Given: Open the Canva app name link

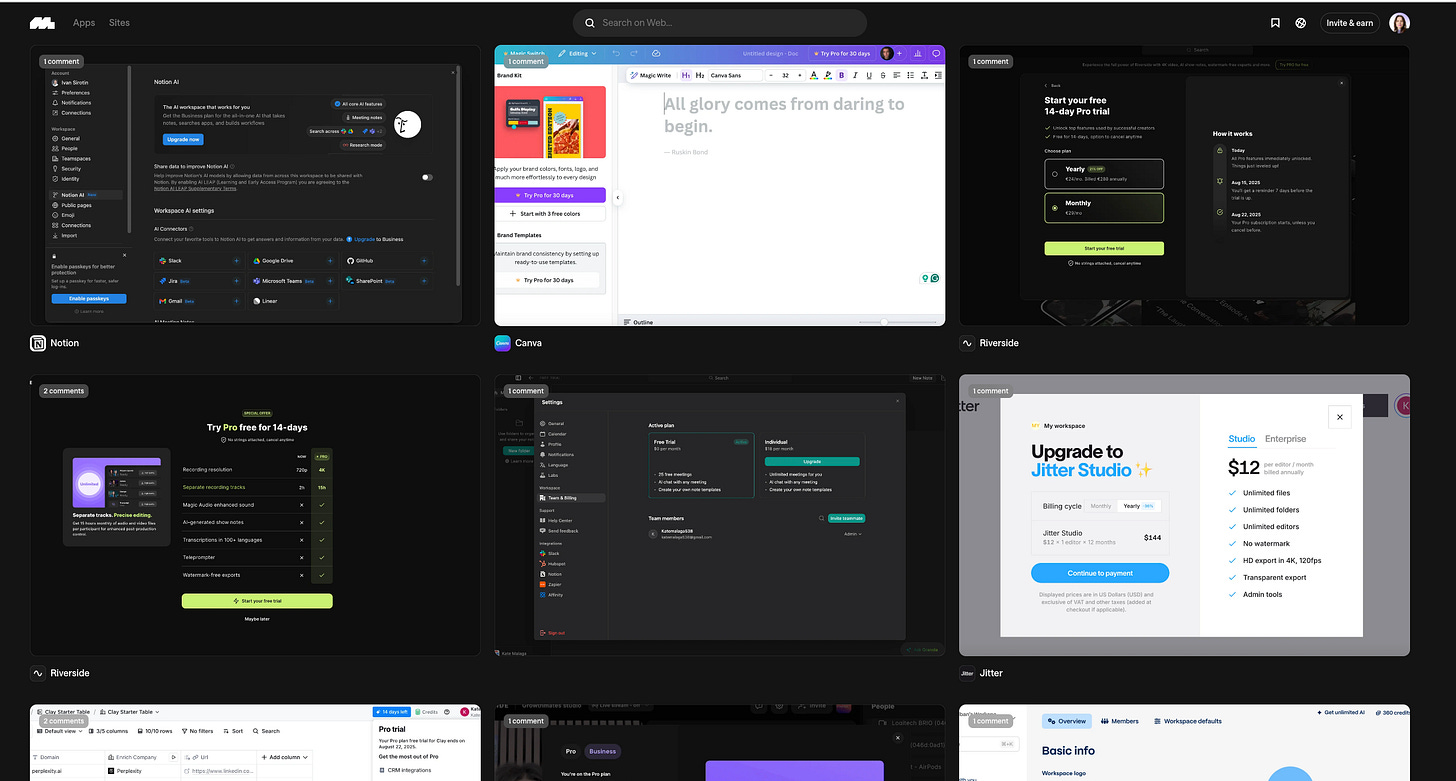Looking at the screenshot, I should pos(528,343).
